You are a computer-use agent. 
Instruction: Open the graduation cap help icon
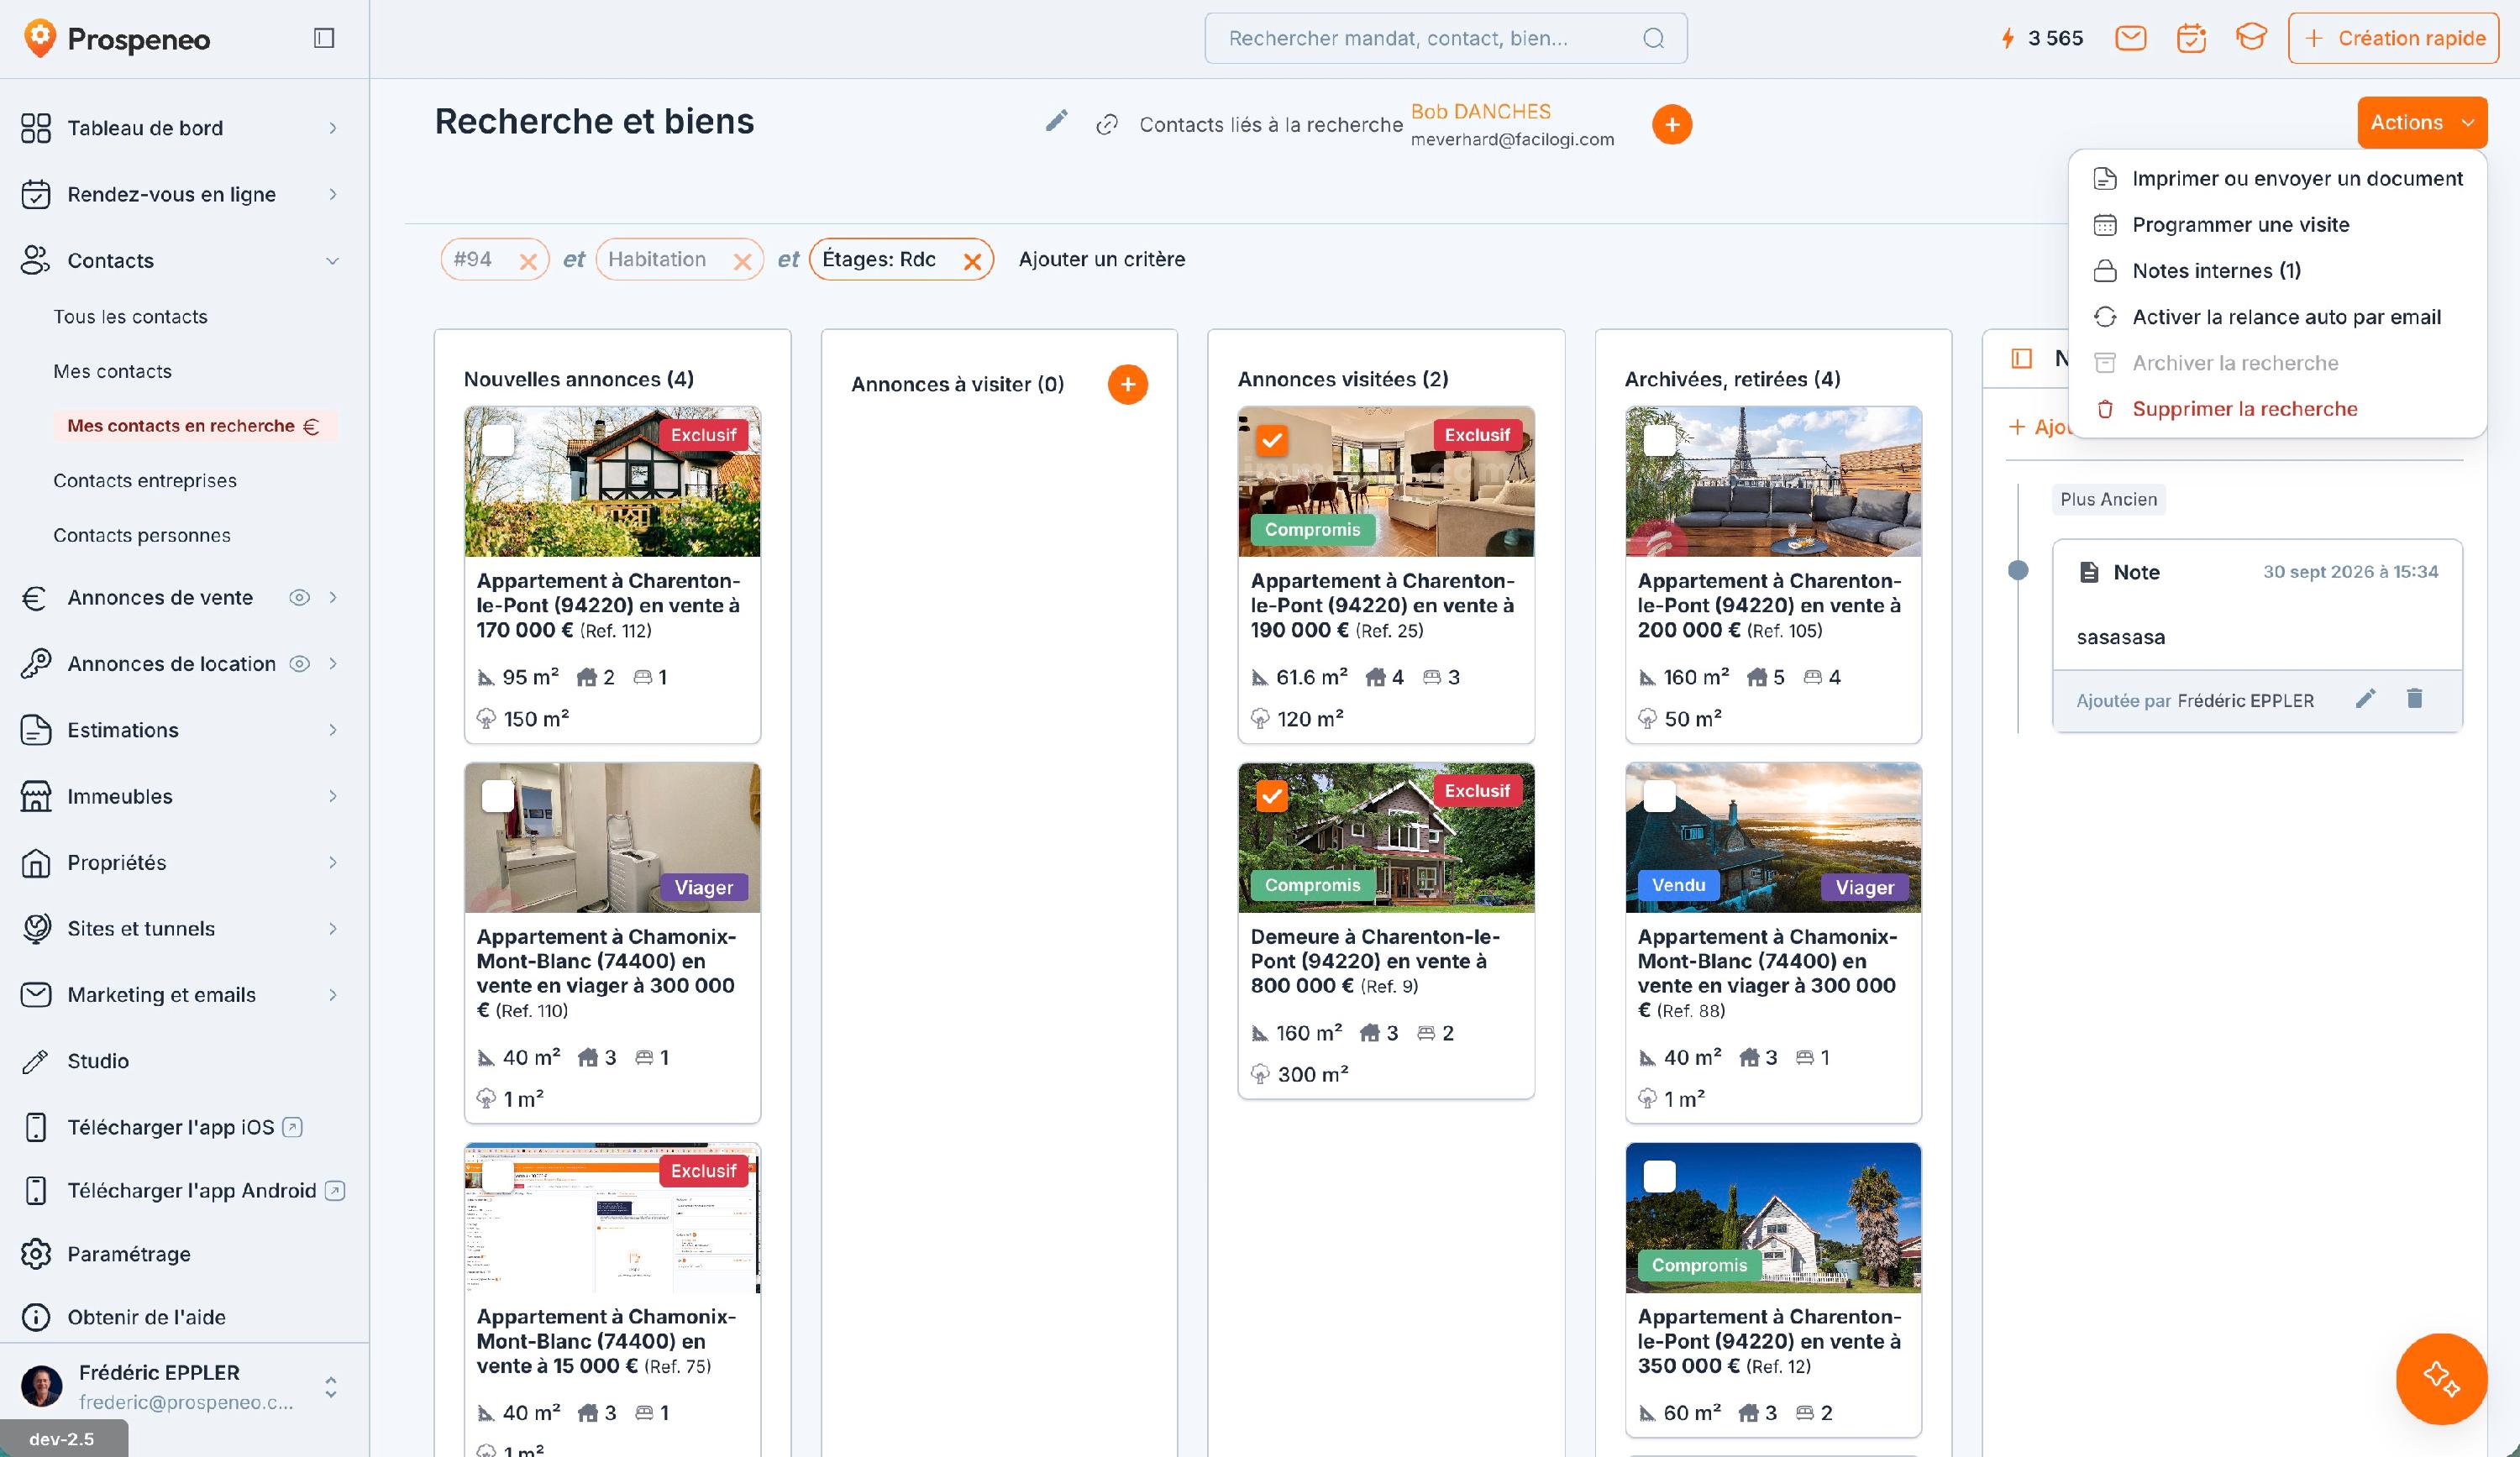click(2251, 38)
